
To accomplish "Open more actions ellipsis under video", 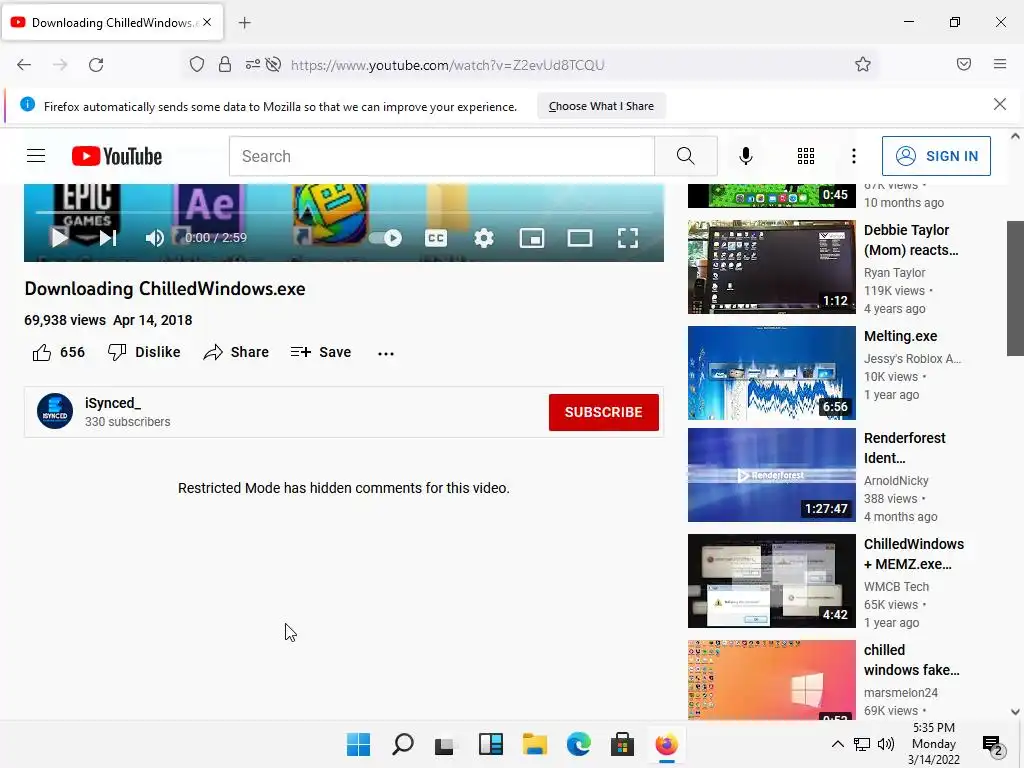I will 386,353.
